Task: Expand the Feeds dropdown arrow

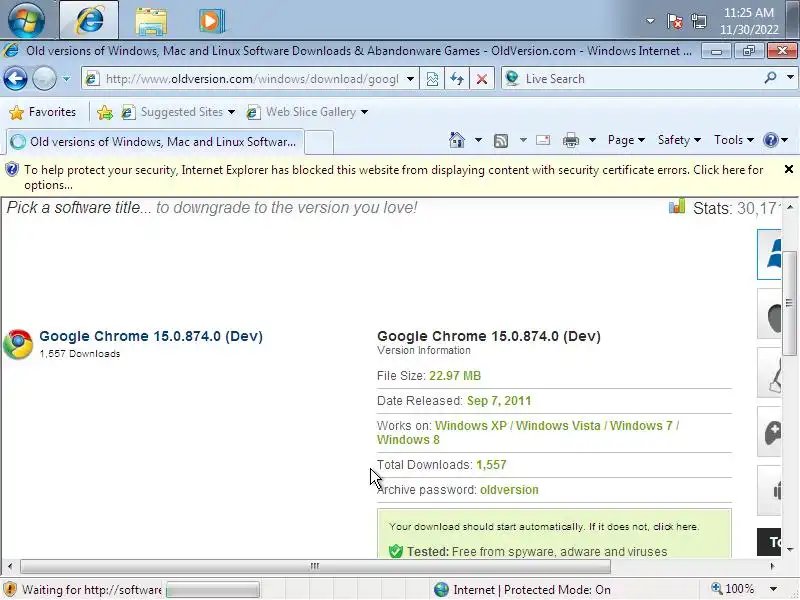Action: (x=523, y=139)
